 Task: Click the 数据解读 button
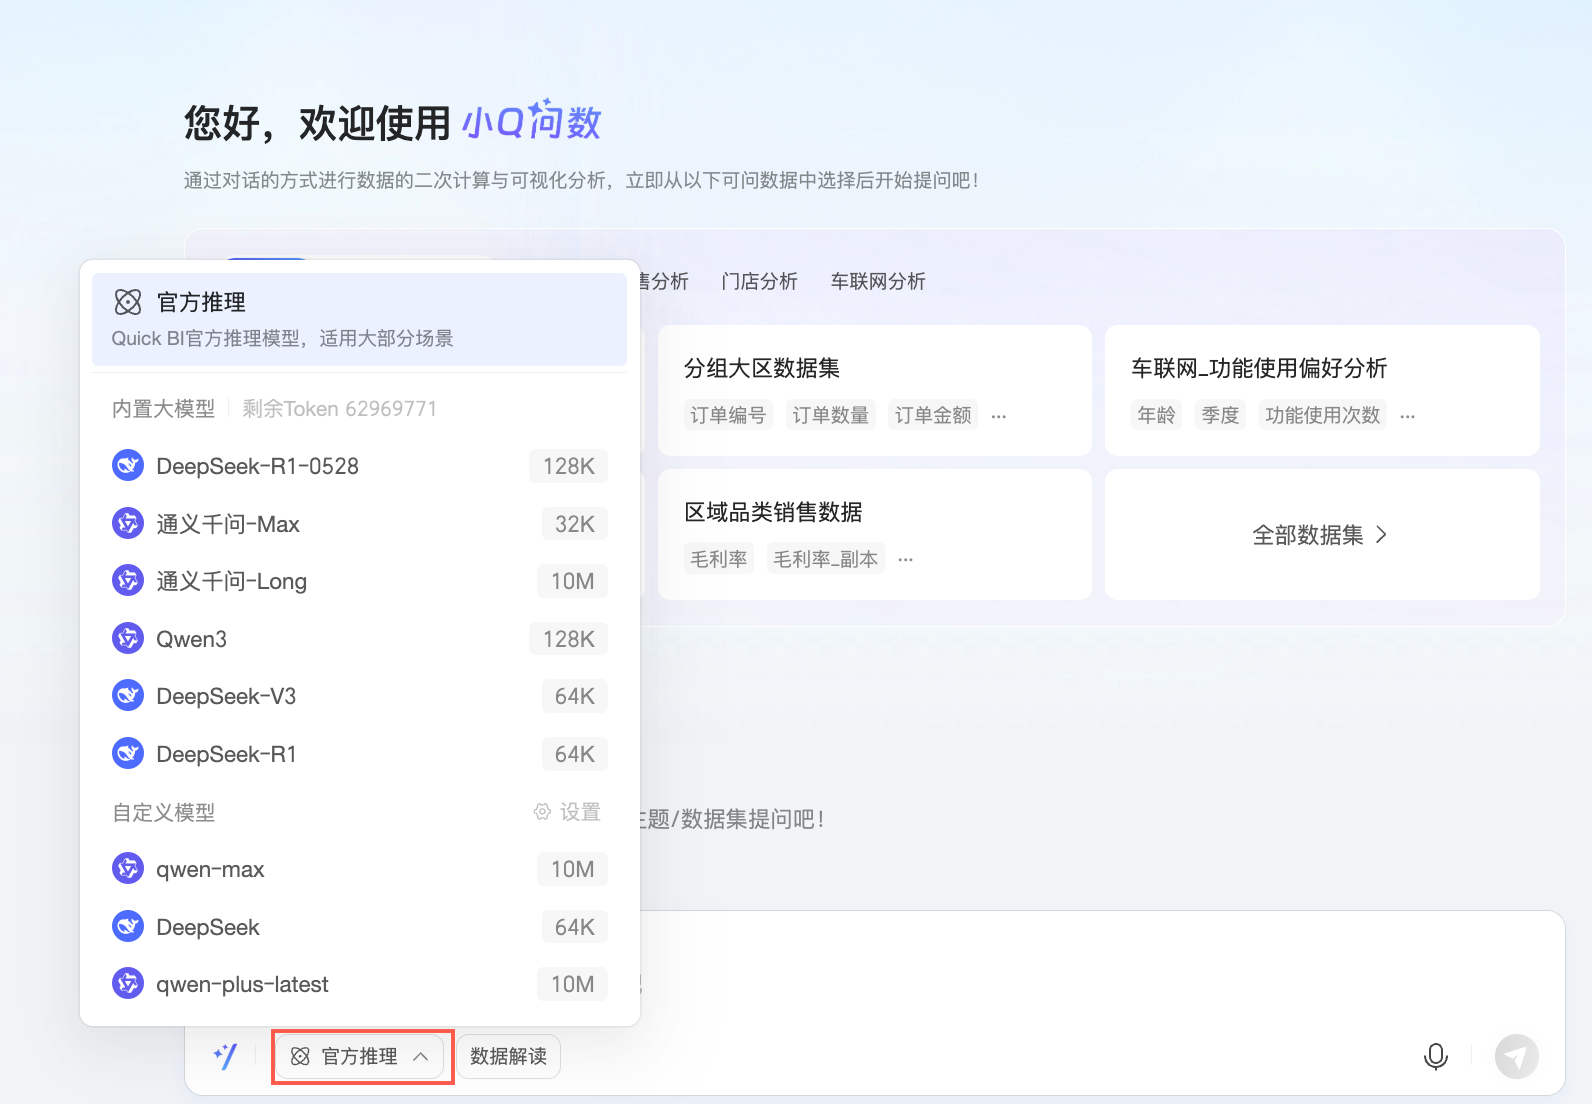(x=508, y=1056)
